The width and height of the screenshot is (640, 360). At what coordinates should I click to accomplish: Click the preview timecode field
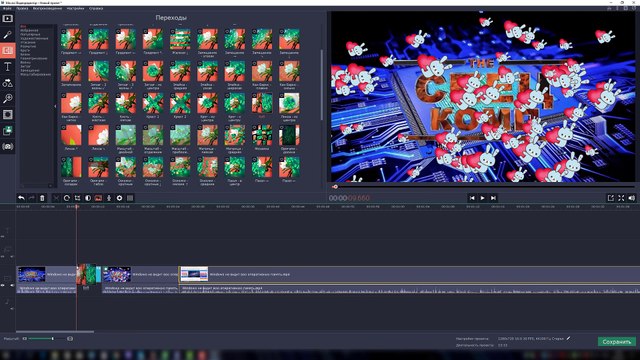click(x=349, y=198)
